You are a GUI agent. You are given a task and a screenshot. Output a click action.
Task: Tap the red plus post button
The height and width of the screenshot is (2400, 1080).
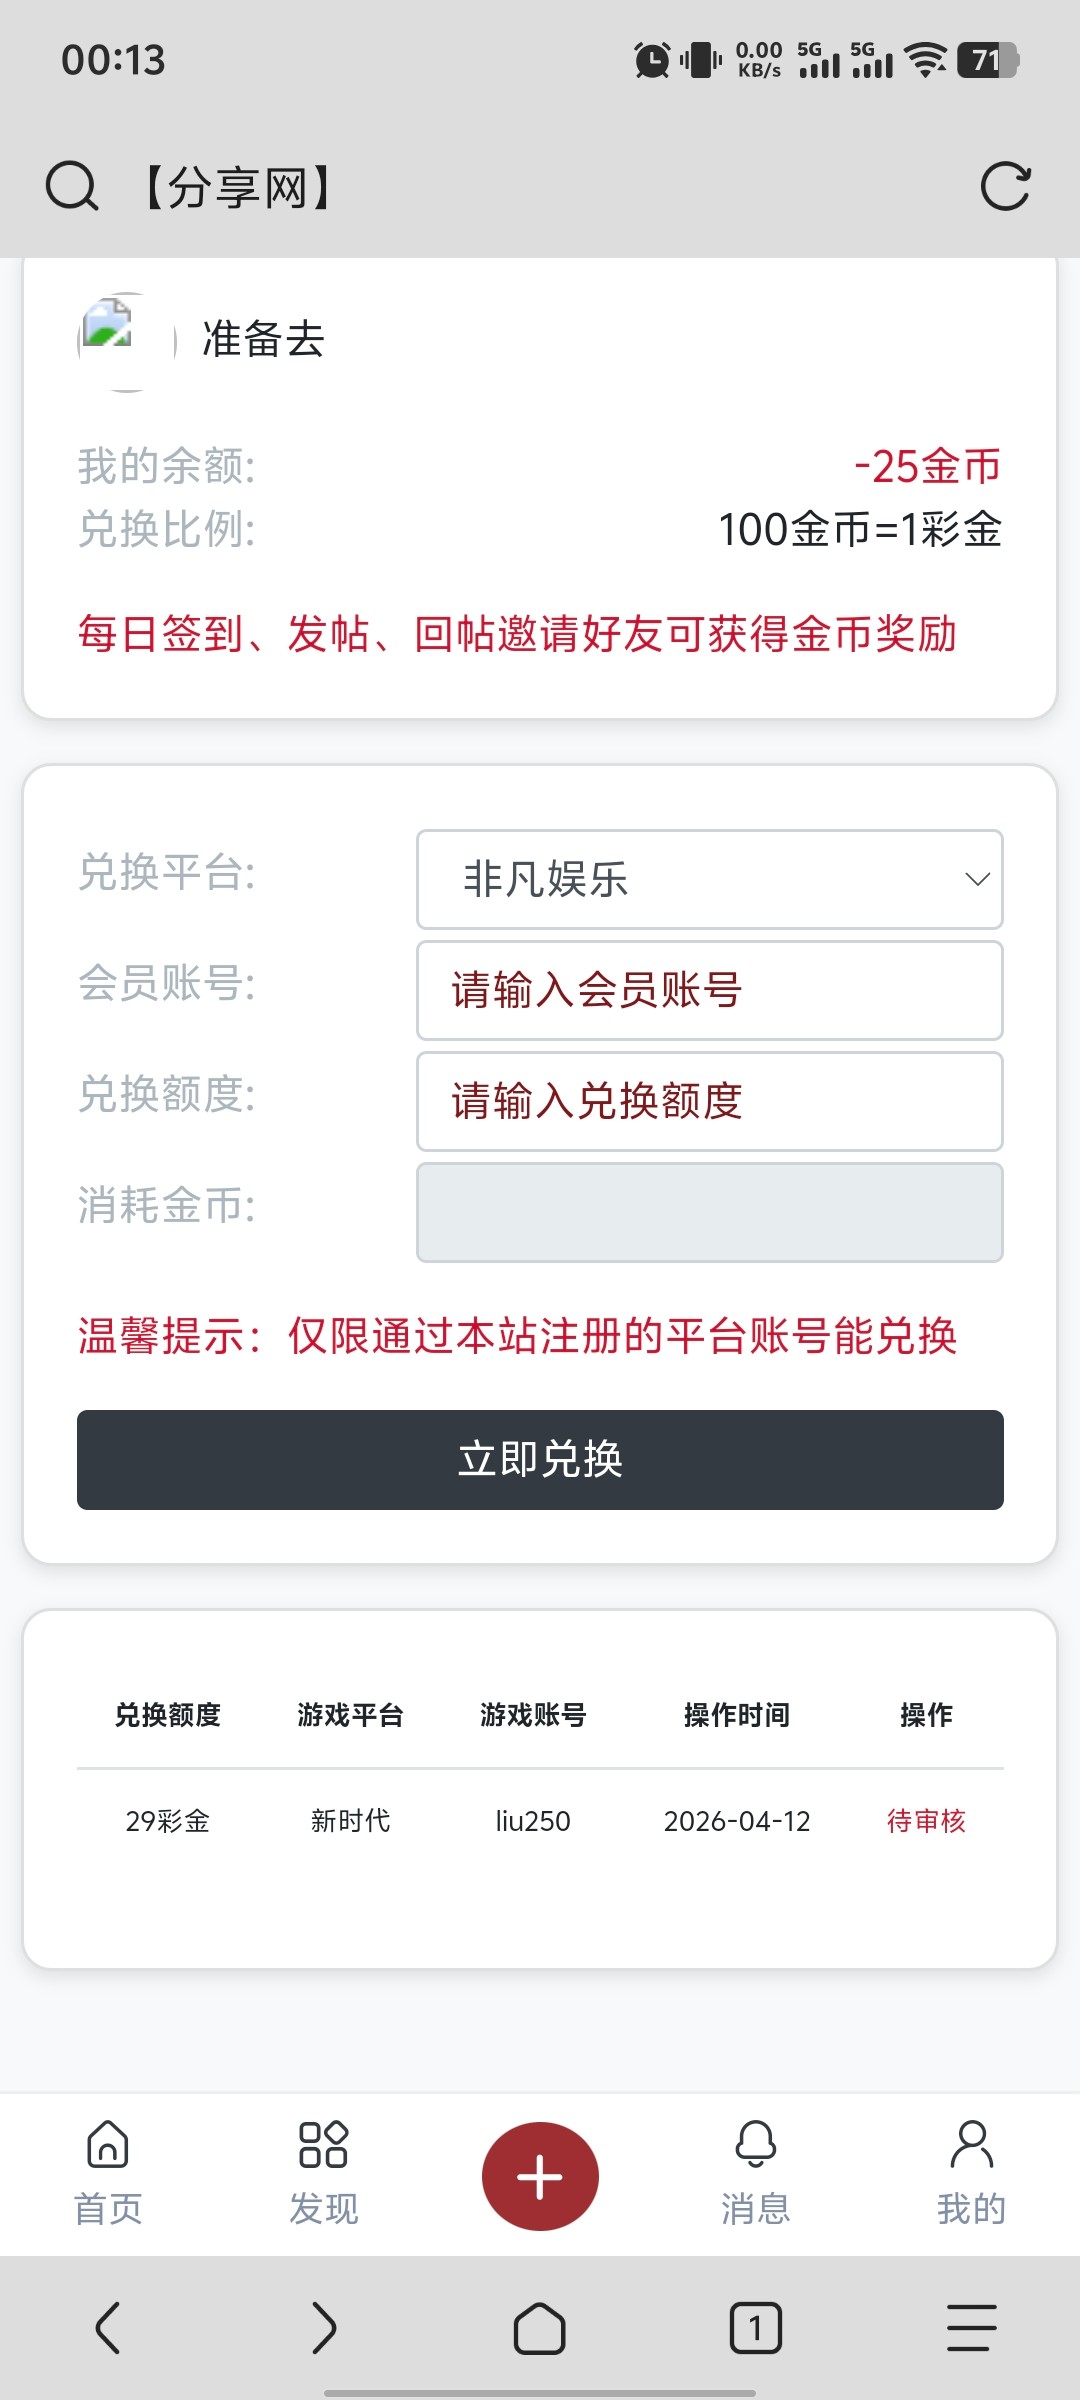click(x=540, y=2176)
